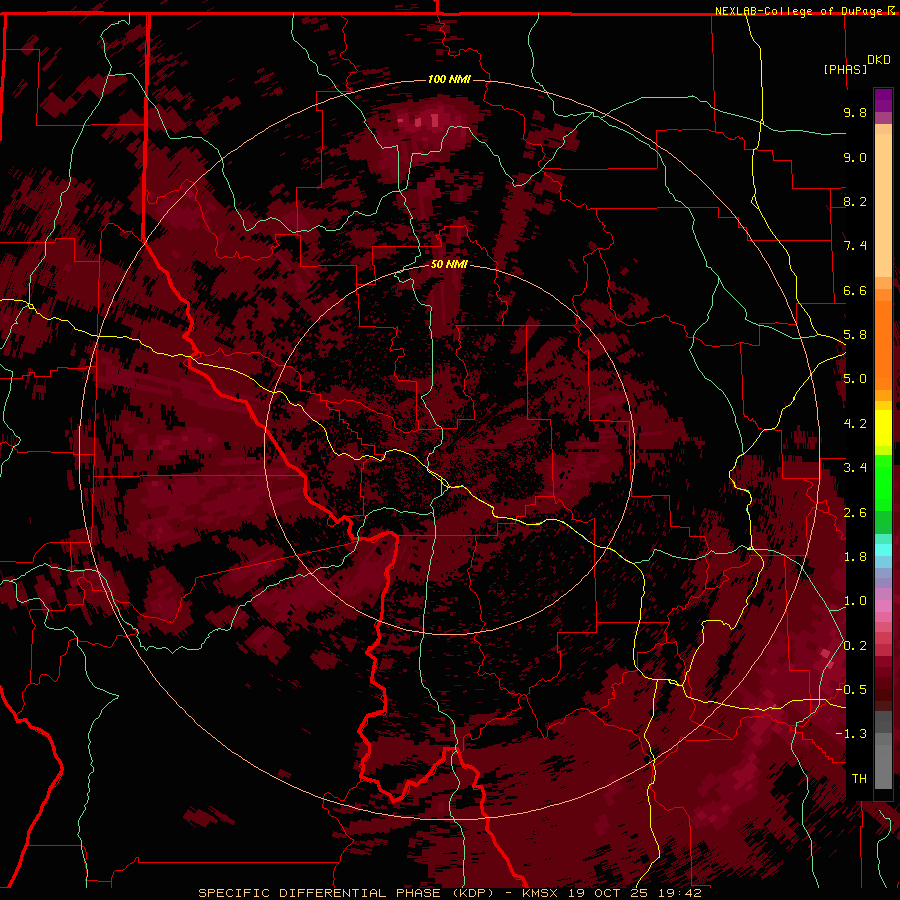Click the 0.2 scale value
The width and height of the screenshot is (900, 900).
(855, 646)
